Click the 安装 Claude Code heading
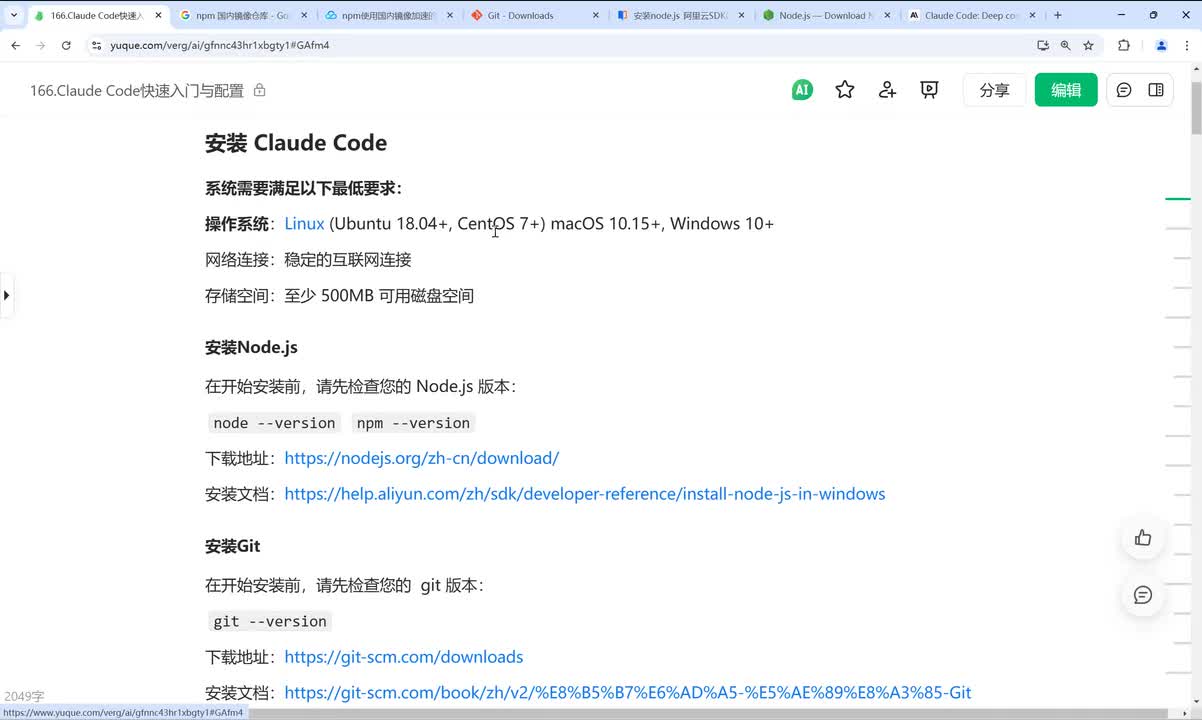The height and width of the screenshot is (720, 1202). pos(296,143)
